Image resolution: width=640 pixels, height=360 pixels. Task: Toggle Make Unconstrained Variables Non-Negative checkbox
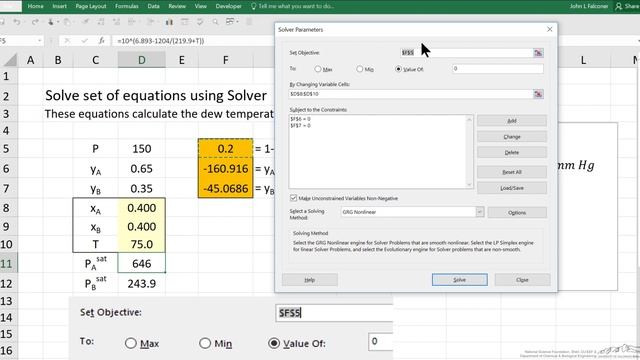coord(293,198)
